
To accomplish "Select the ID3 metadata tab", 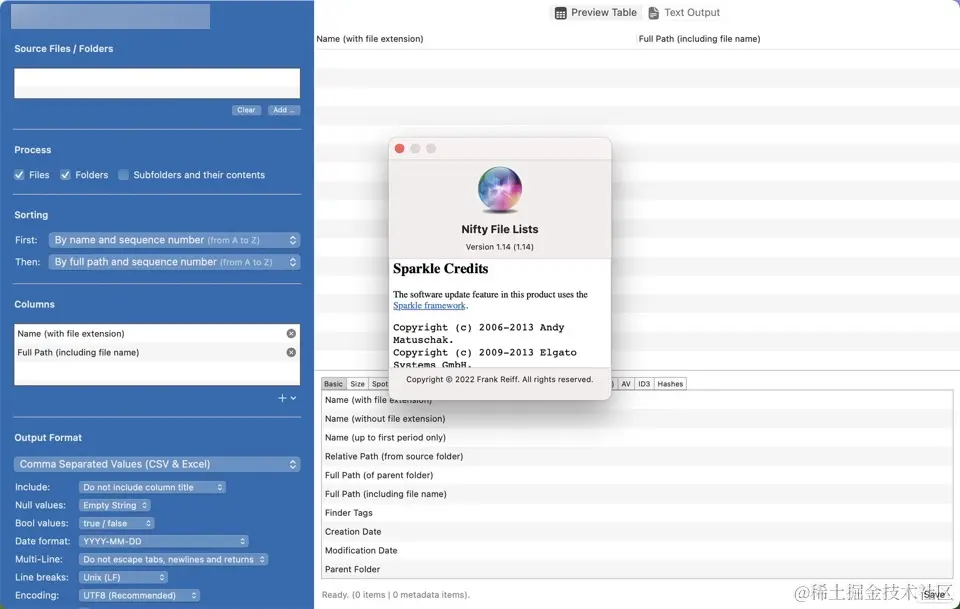I will [x=644, y=384].
